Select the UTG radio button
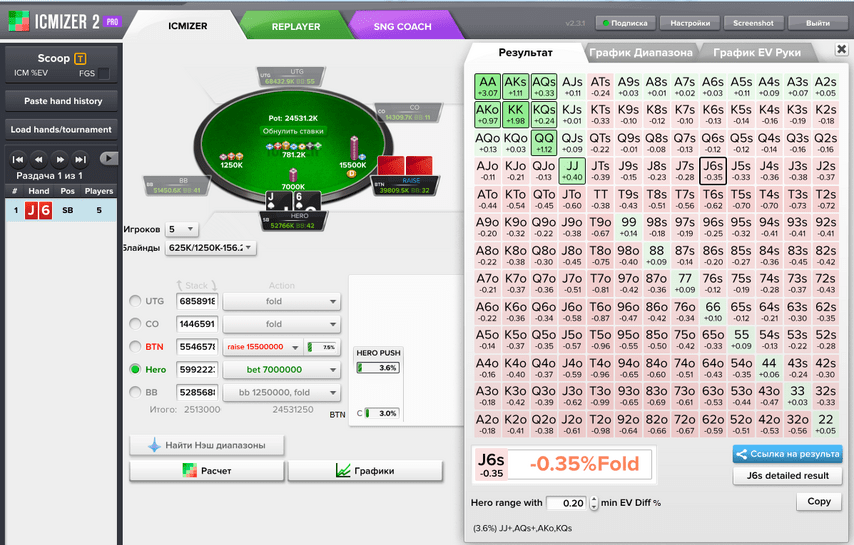 135,301
